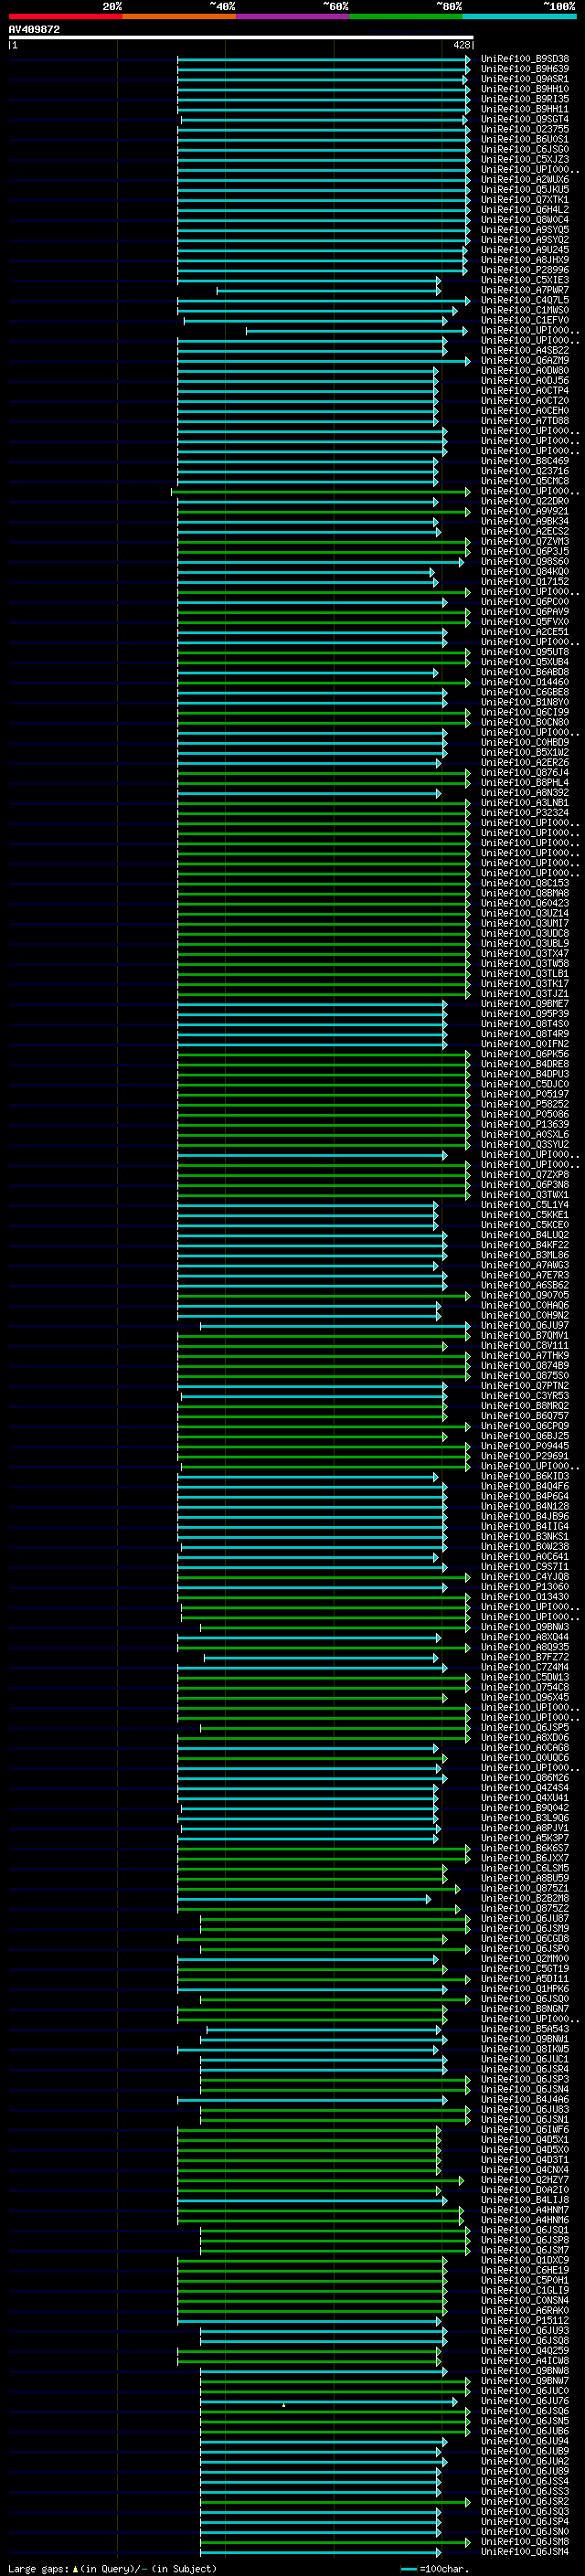The image size is (585, 2576).
Task: Select hit UniRef100_P15112
Action: [525, 2321]
